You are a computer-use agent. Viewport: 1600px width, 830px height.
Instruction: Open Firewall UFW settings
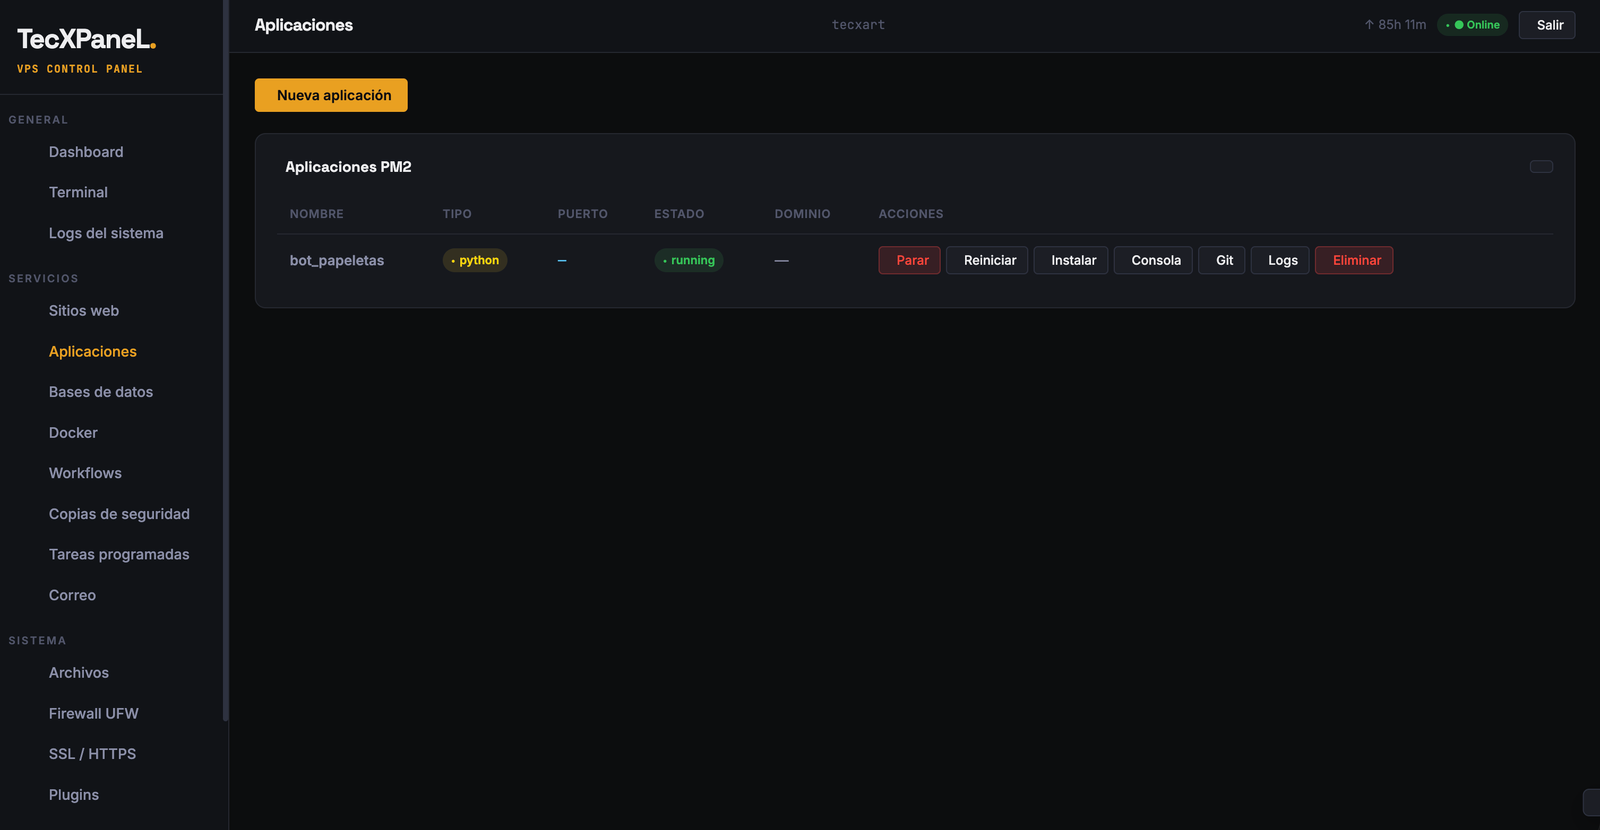[94, 714]
